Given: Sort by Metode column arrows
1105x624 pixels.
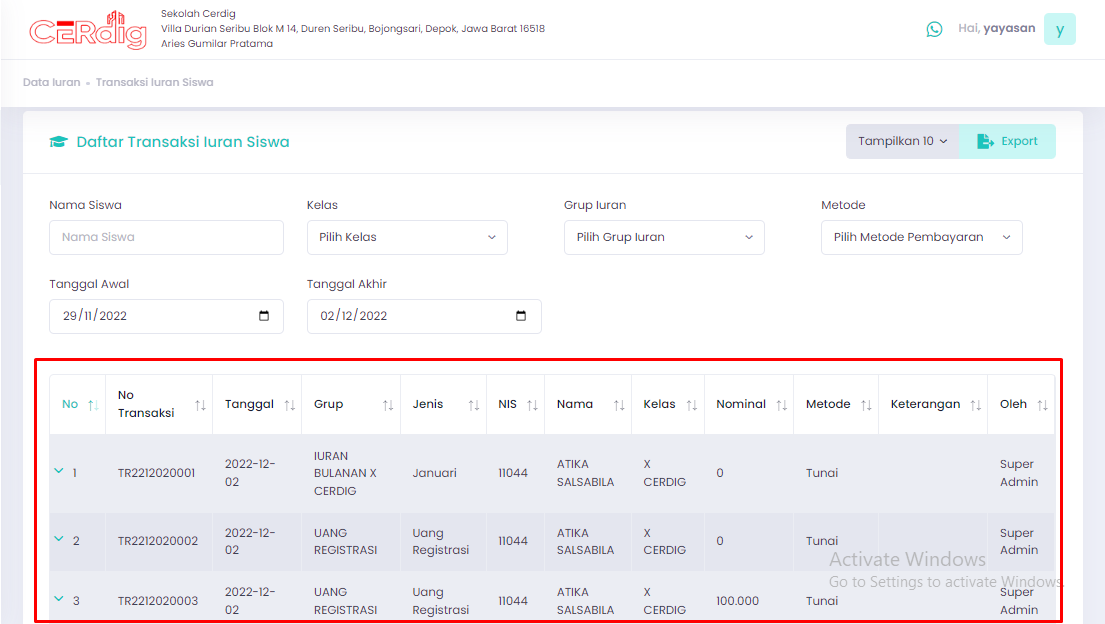Looking at the screenshot, I should pos(866,405).
